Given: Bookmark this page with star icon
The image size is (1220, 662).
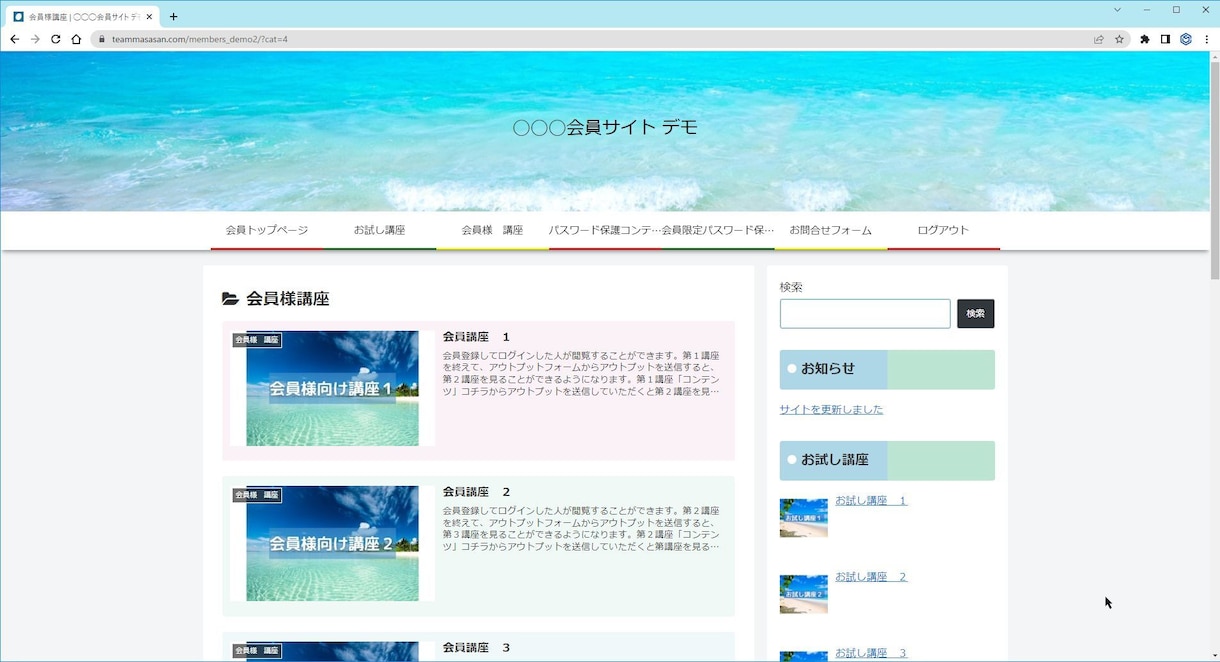Looking at the screenshot, I should [x=1119, y=39].
